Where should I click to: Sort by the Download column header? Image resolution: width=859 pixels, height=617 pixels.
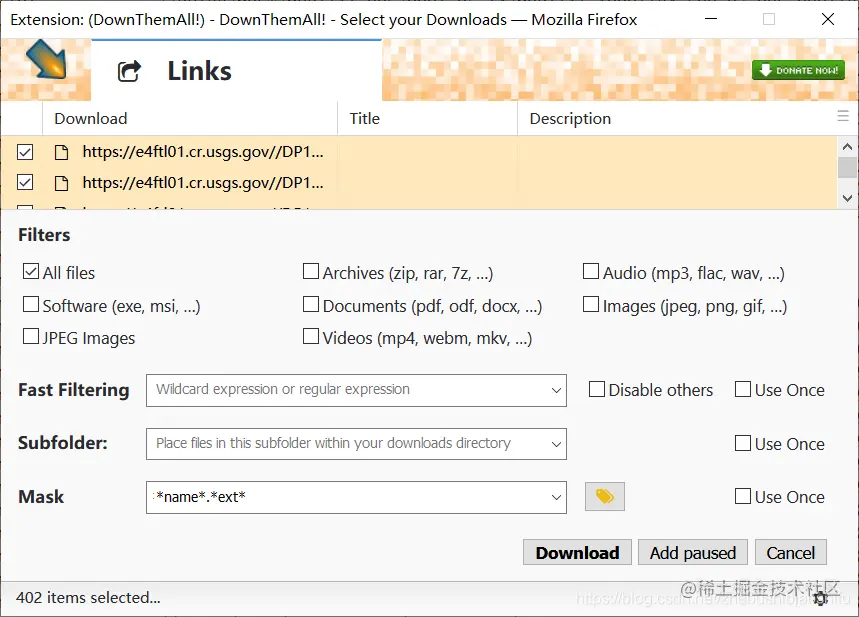coord(190,118)
